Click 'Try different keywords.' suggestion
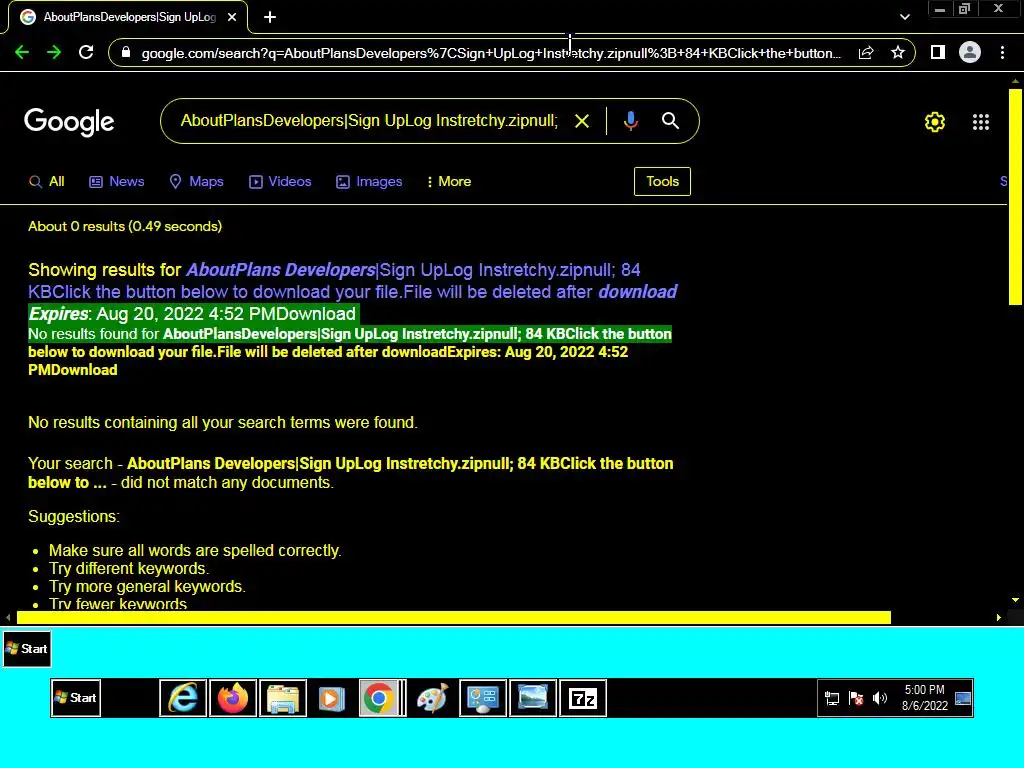The height and width of the screenshot is (768, 1024). click(x=129, y=568)
